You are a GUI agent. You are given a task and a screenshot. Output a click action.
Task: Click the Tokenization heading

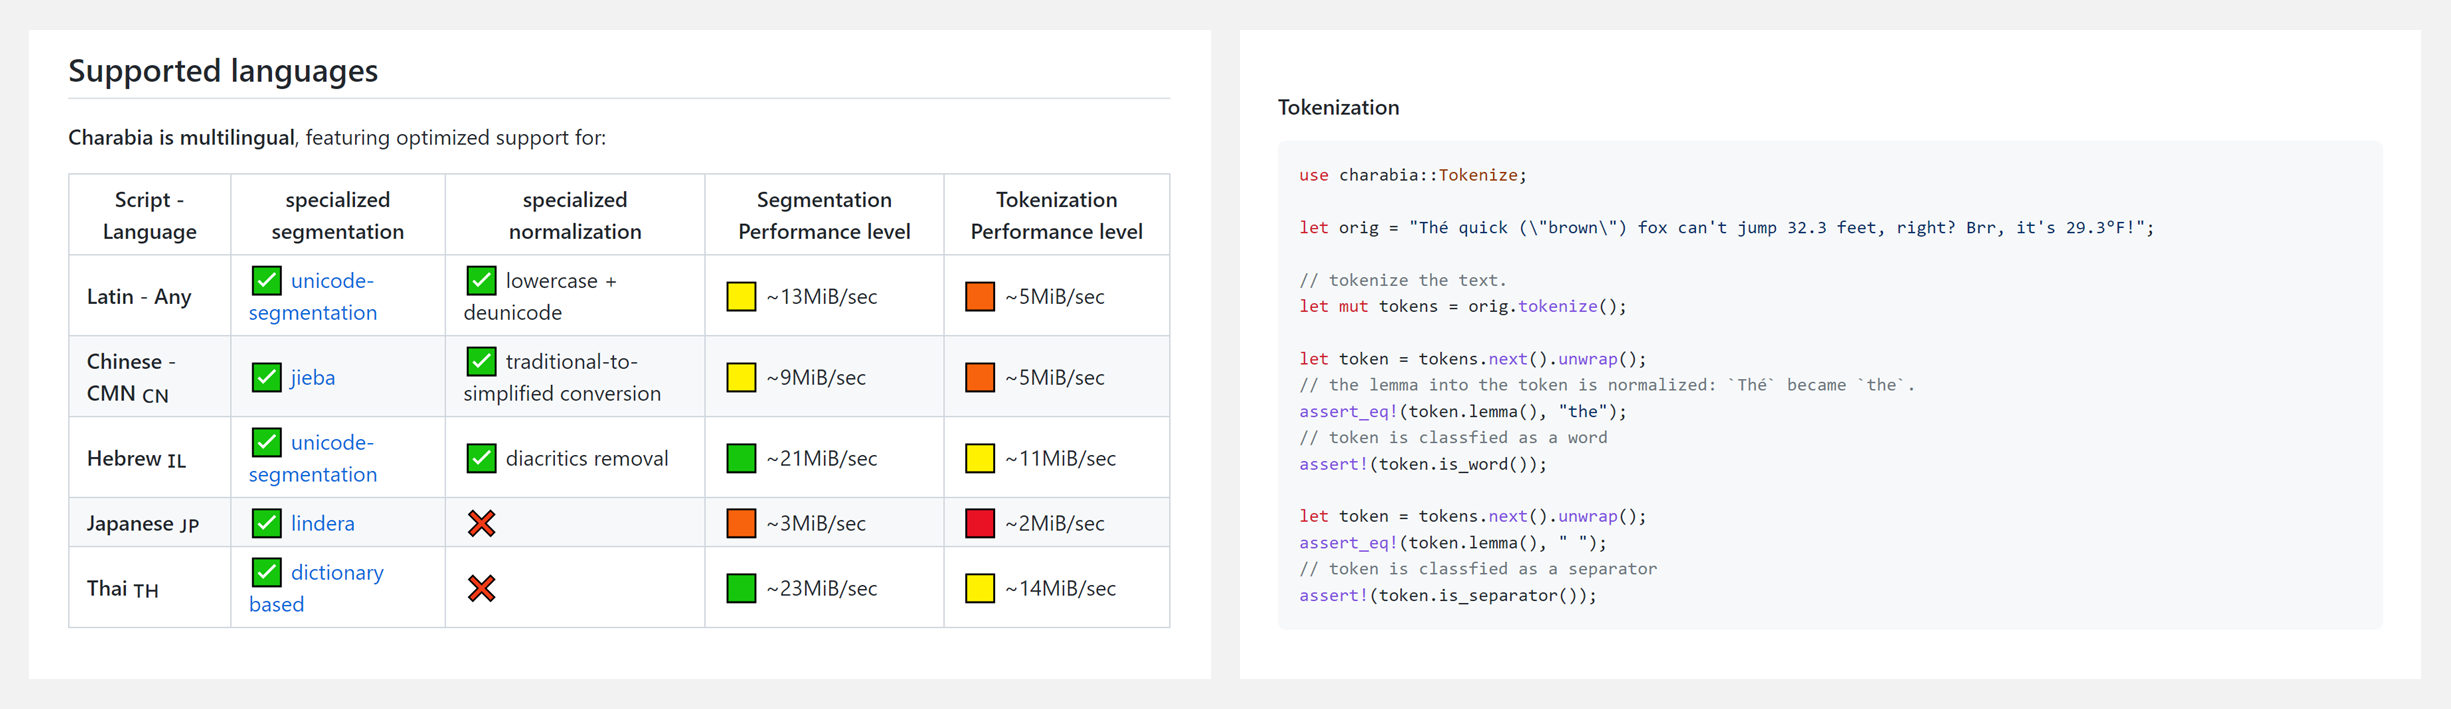[x=1338, y=107]
